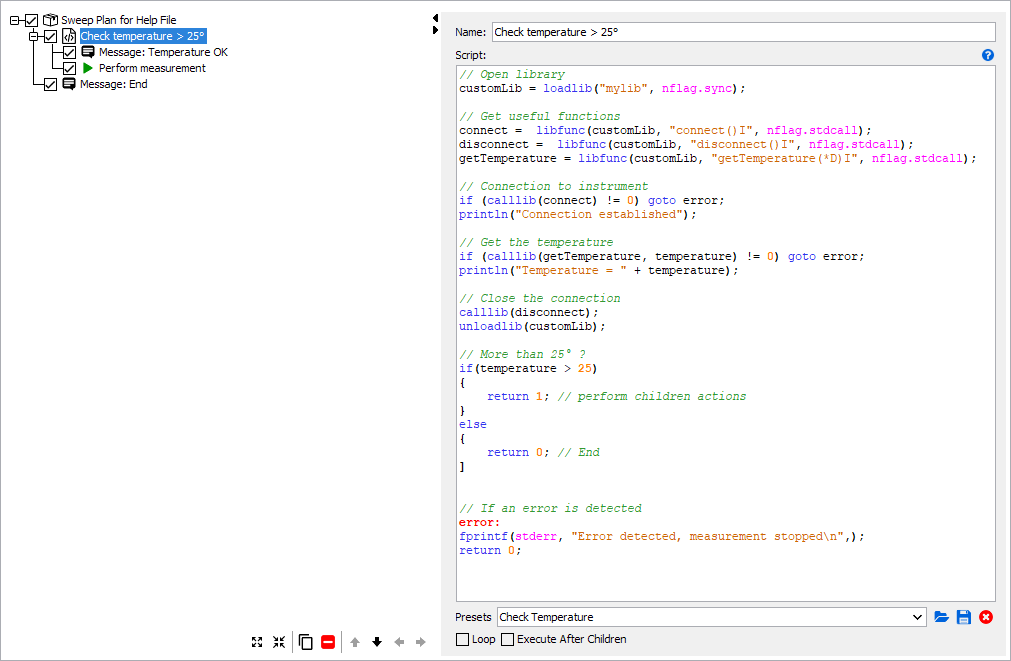Select Message: Temperature OK tree item
Image resolution: width=1011 pixels, height=661 pixels.
163,52
